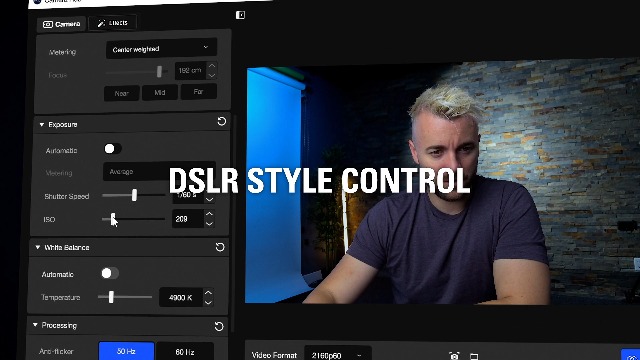Screen dimensions: 640x360
Task: Select 60 Hz anti-flicker
Action: click(185, 351)
